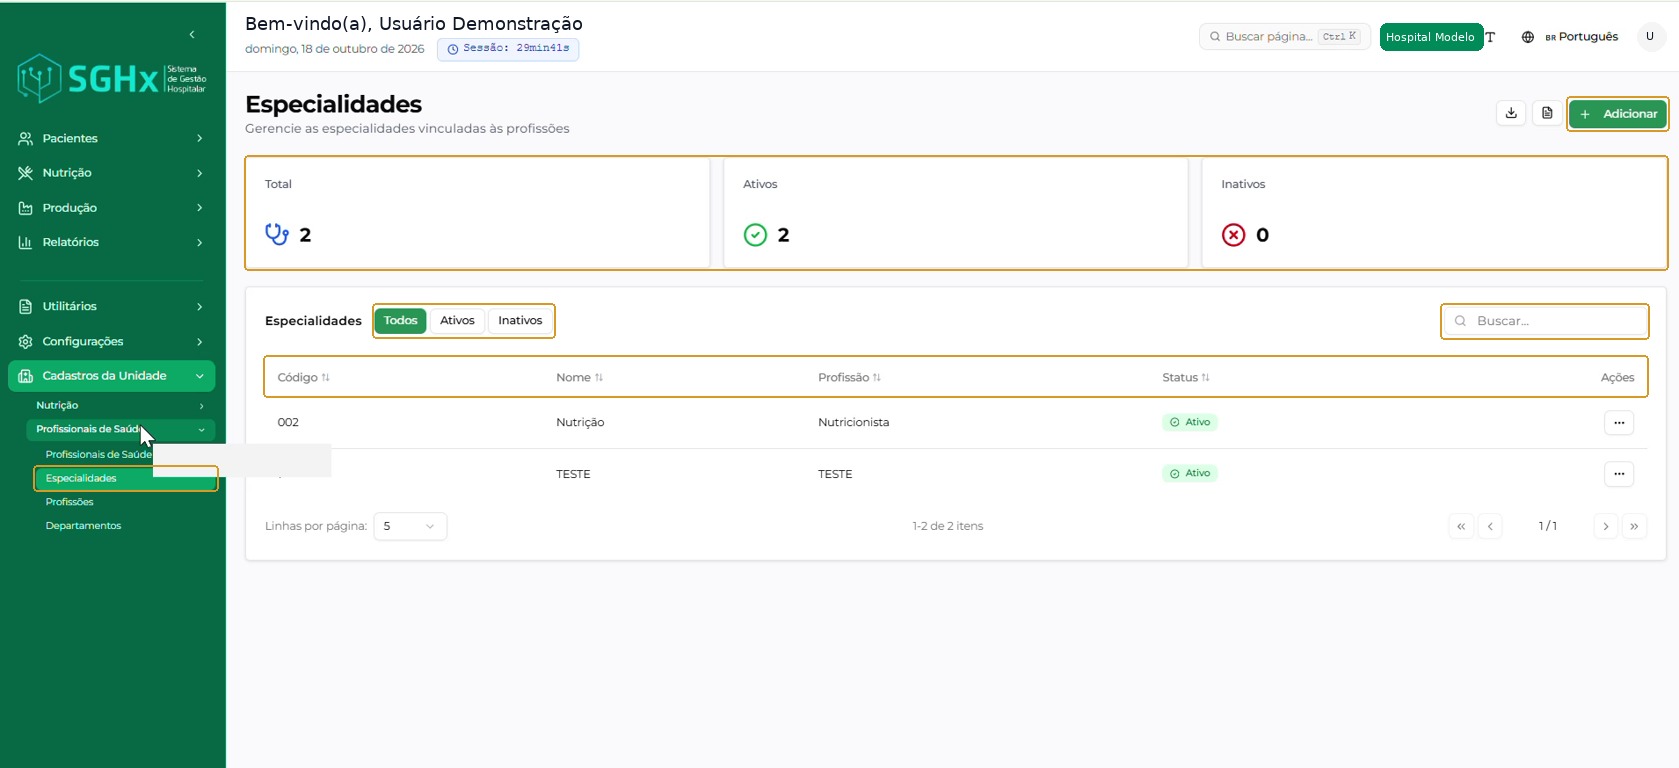Open the user avatar U menu
Viewport: 1679px width, 768px height.
pos(1650,37)
